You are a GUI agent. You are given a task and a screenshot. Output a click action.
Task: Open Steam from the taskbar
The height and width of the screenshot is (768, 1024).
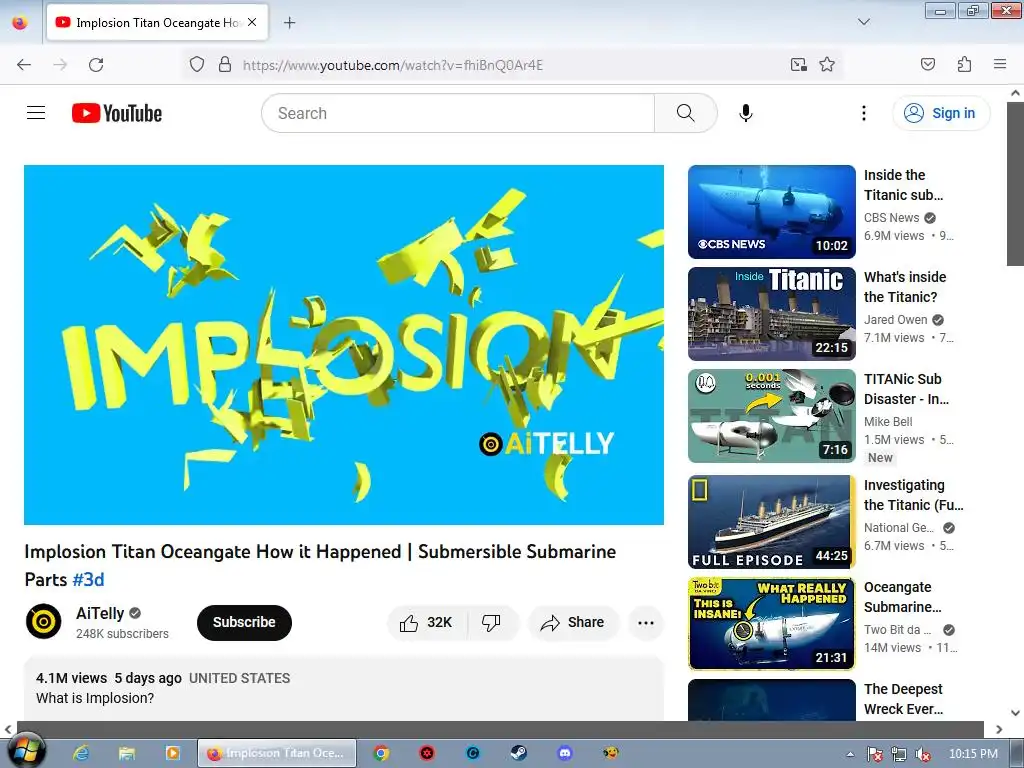tap(519, 753)
